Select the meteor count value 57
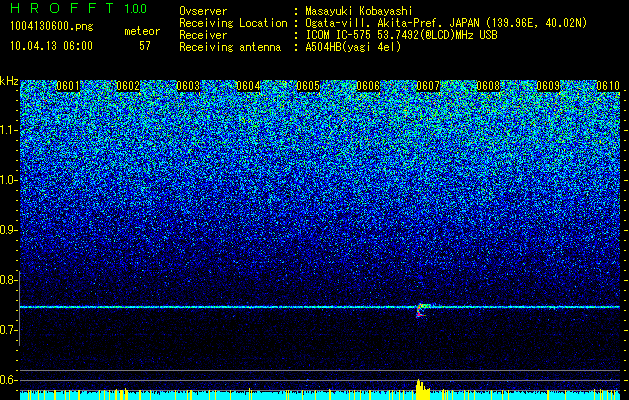 coord(145,46)
